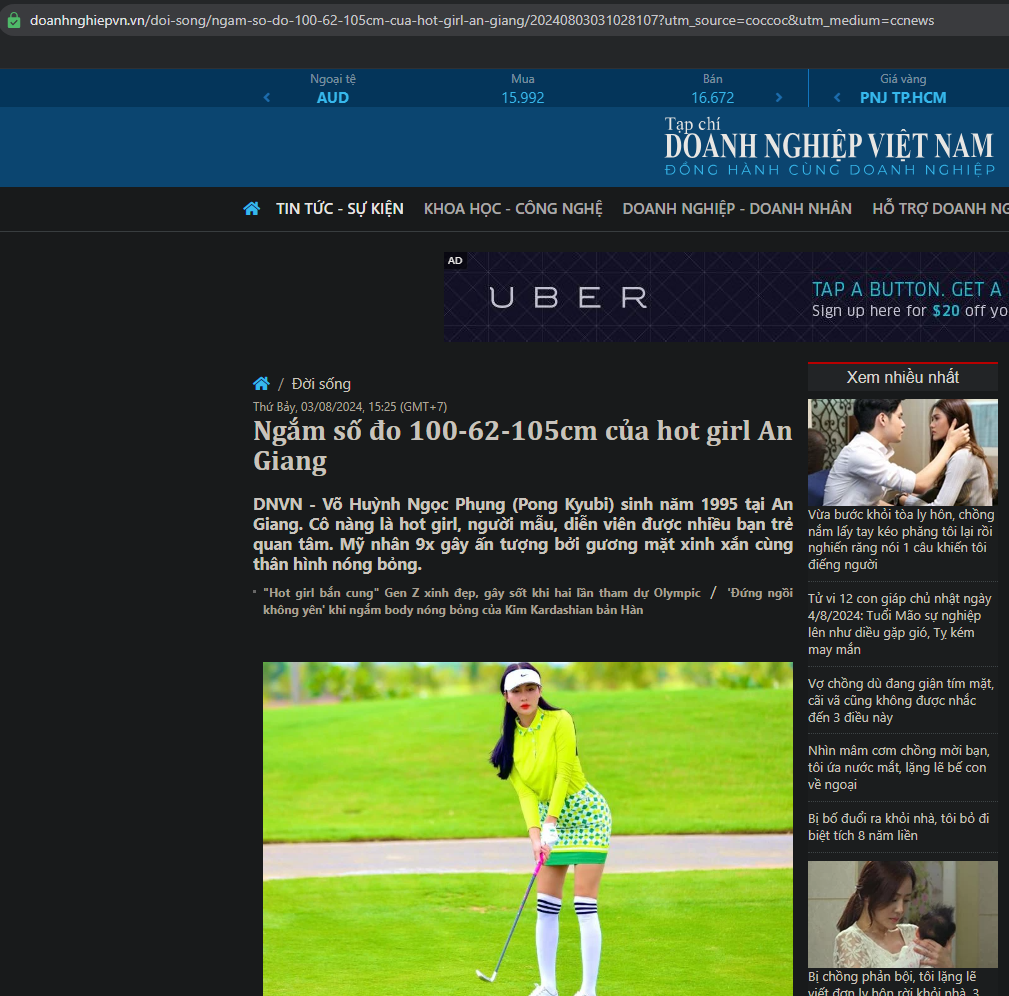The width and height of the screenshot is (1009, 996).
Task: Click the Uber advertisement banner
Action: tap(726, 297)
